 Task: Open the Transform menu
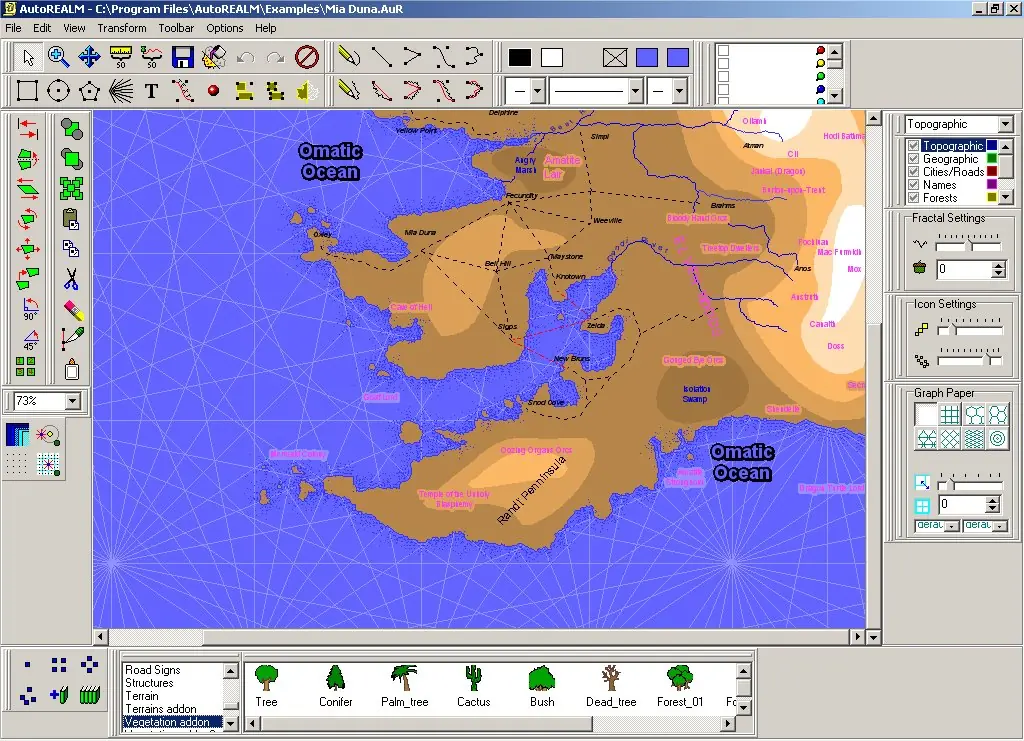(121, 28)
